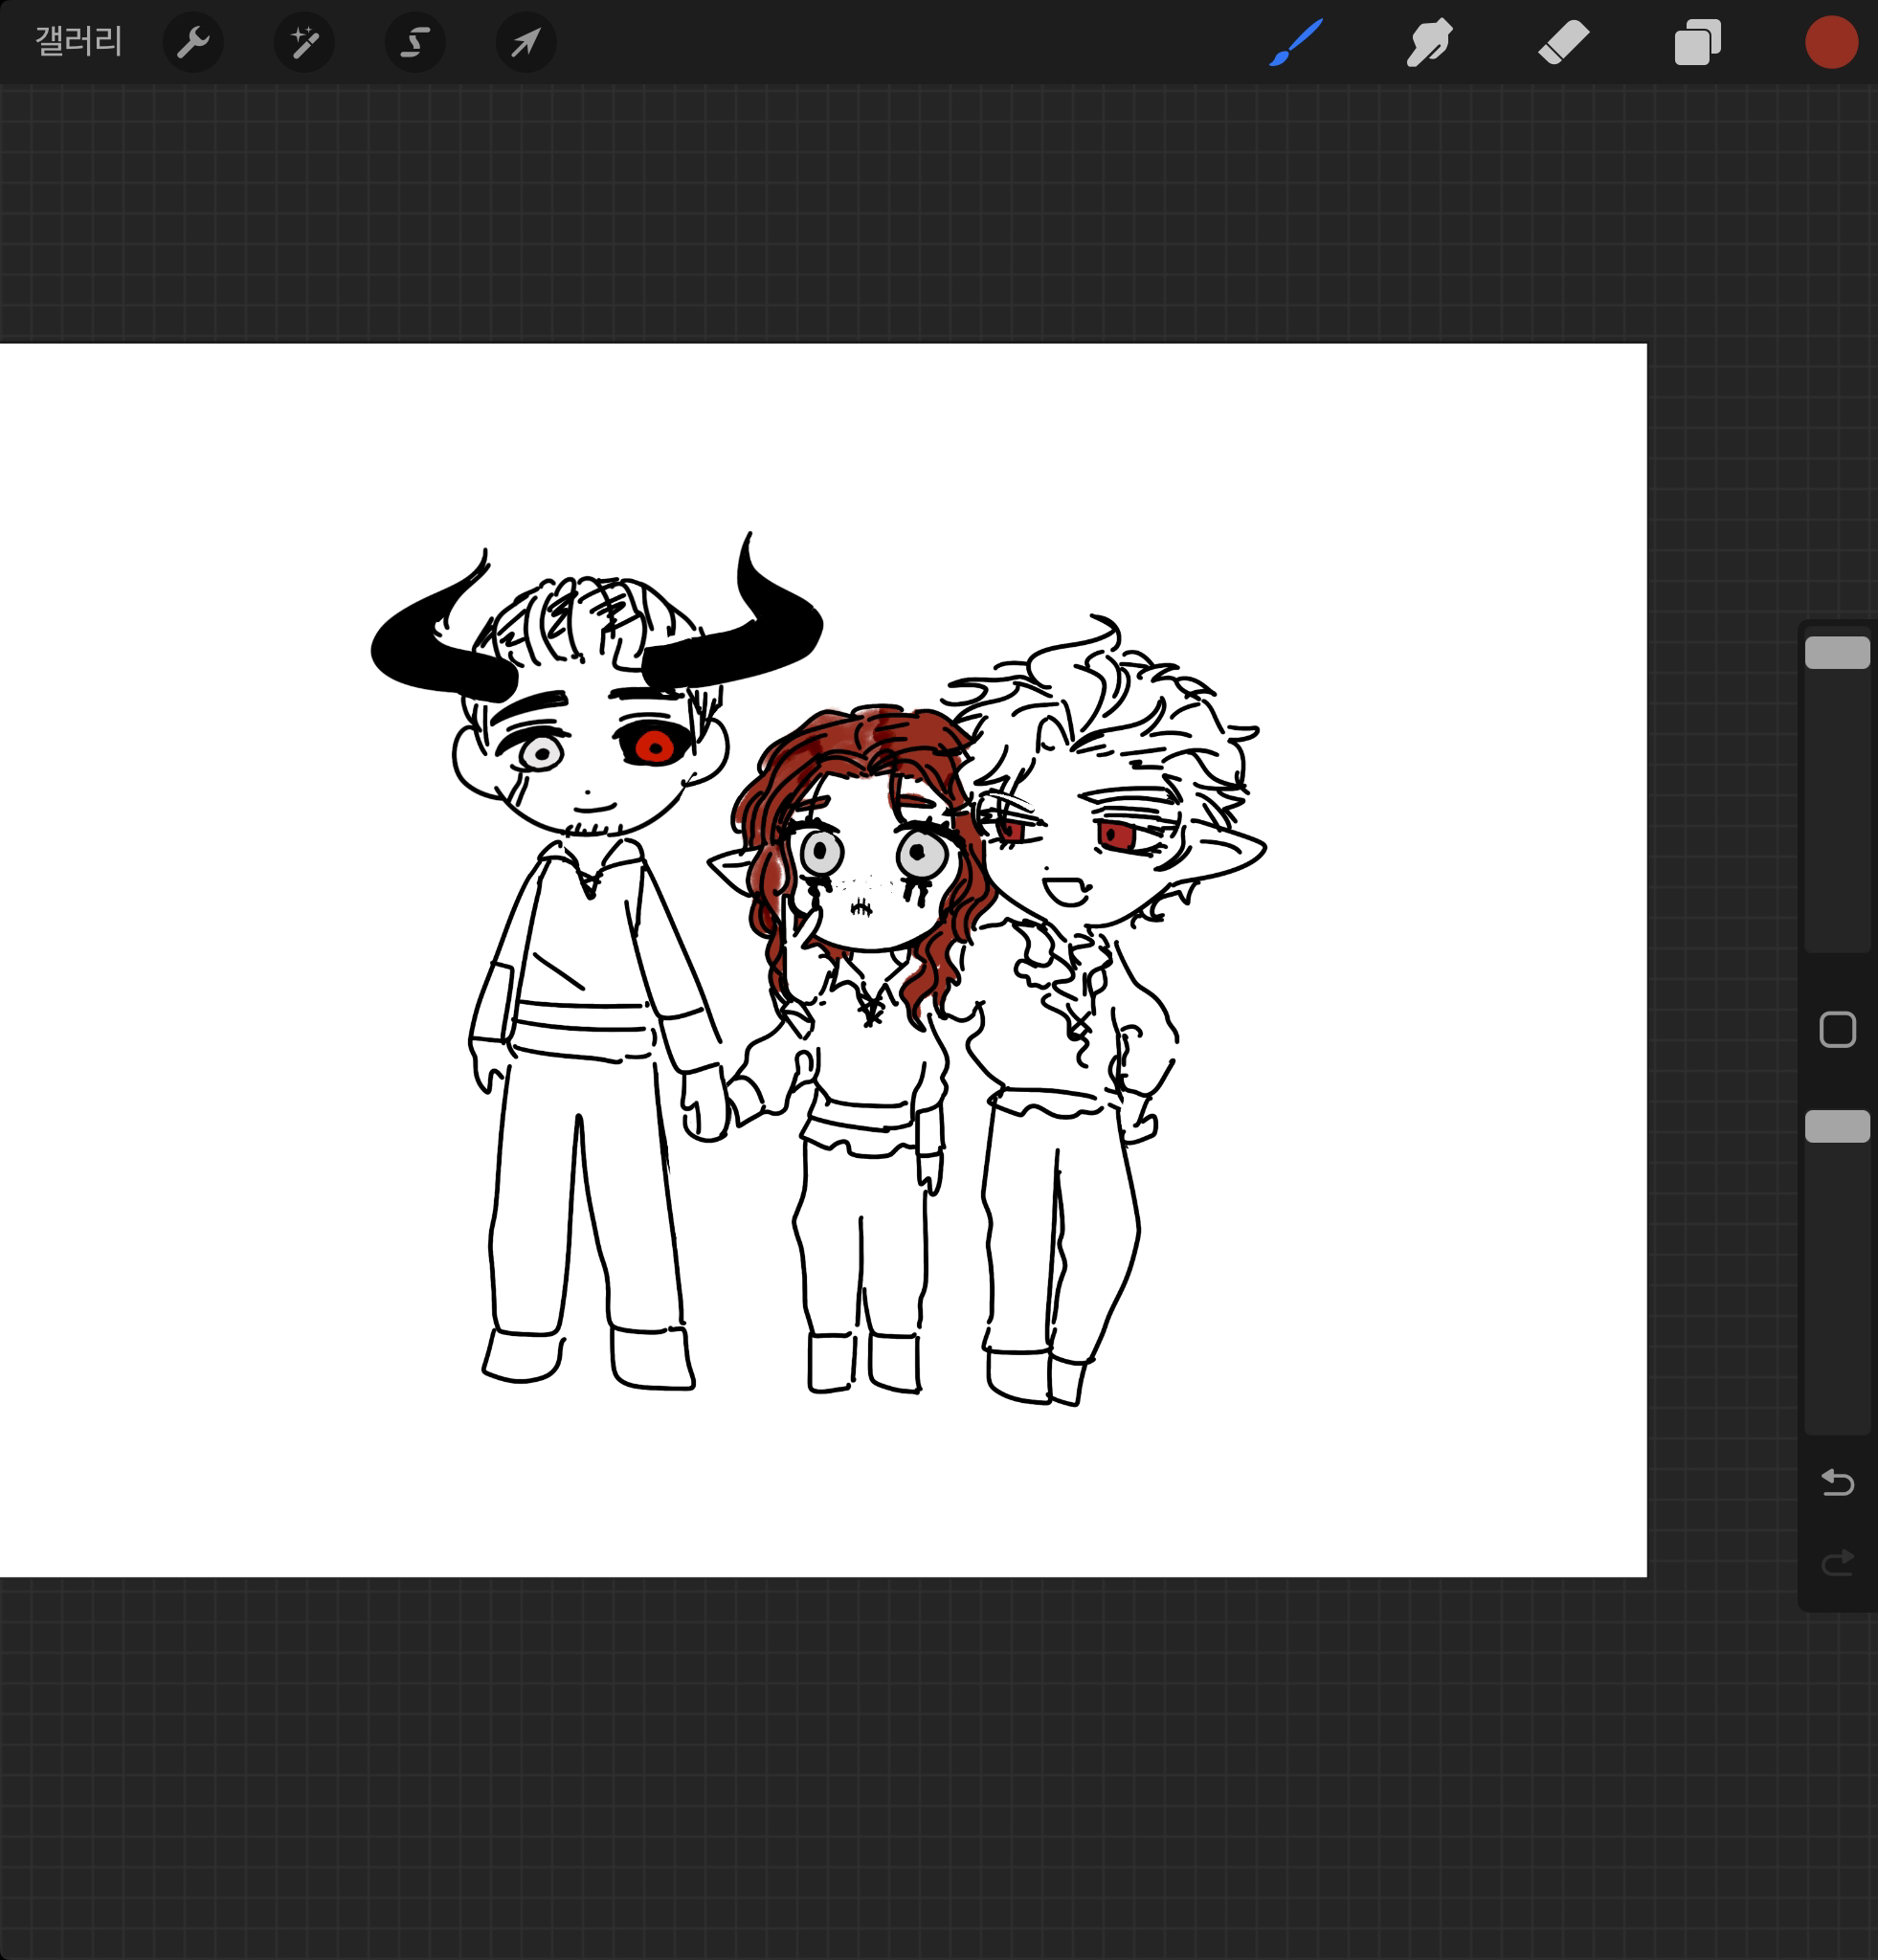Open the Actions wrench menu
Screen dimensions: 1878x1960
coord(193,42)
